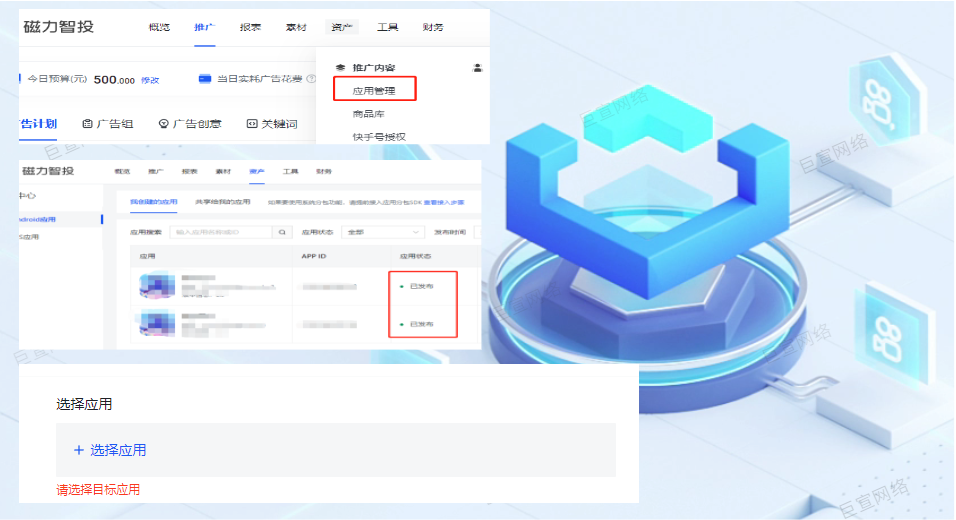956x520 pixels.
Task: Open 素材 in the budget panel's top menu
Action: [296, 27]
